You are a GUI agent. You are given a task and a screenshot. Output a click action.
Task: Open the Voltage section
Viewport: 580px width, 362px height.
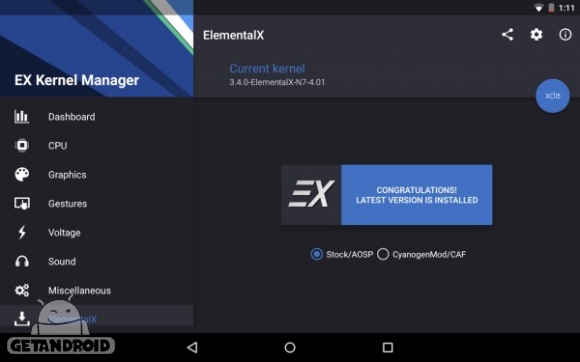click(x=97, y=233)
